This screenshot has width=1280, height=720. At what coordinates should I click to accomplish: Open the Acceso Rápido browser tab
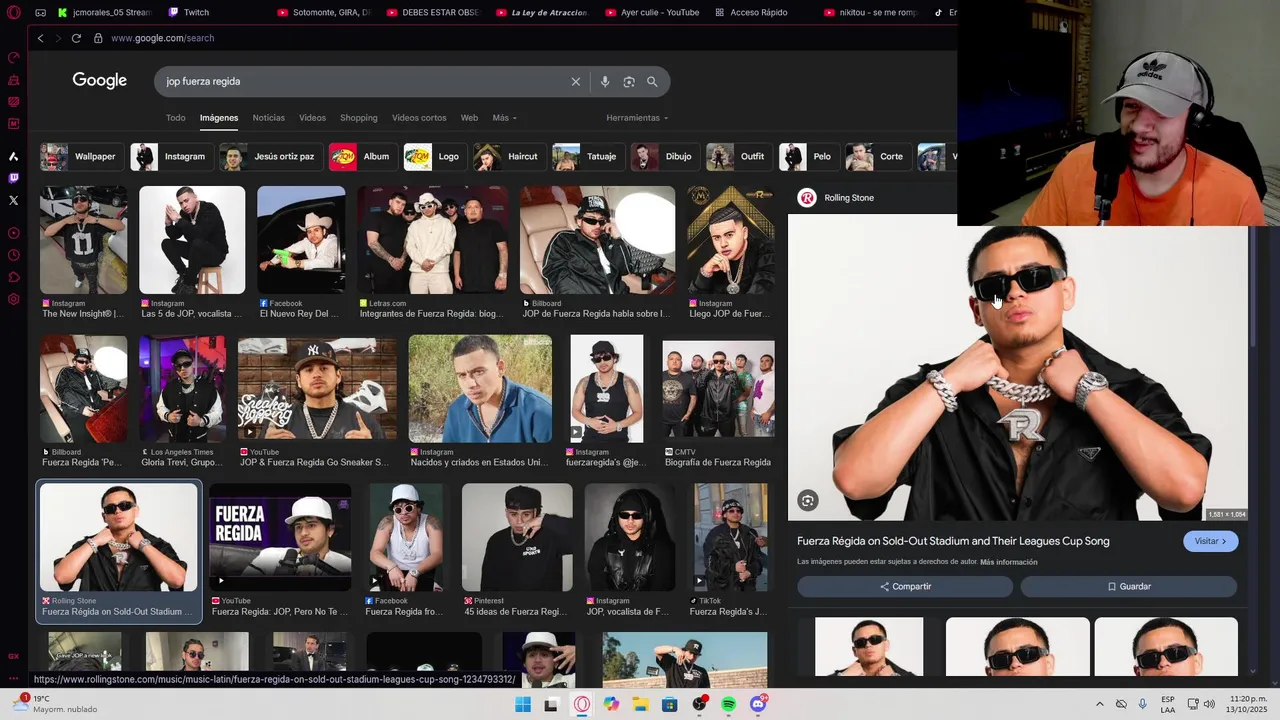[x=751, y=13]
